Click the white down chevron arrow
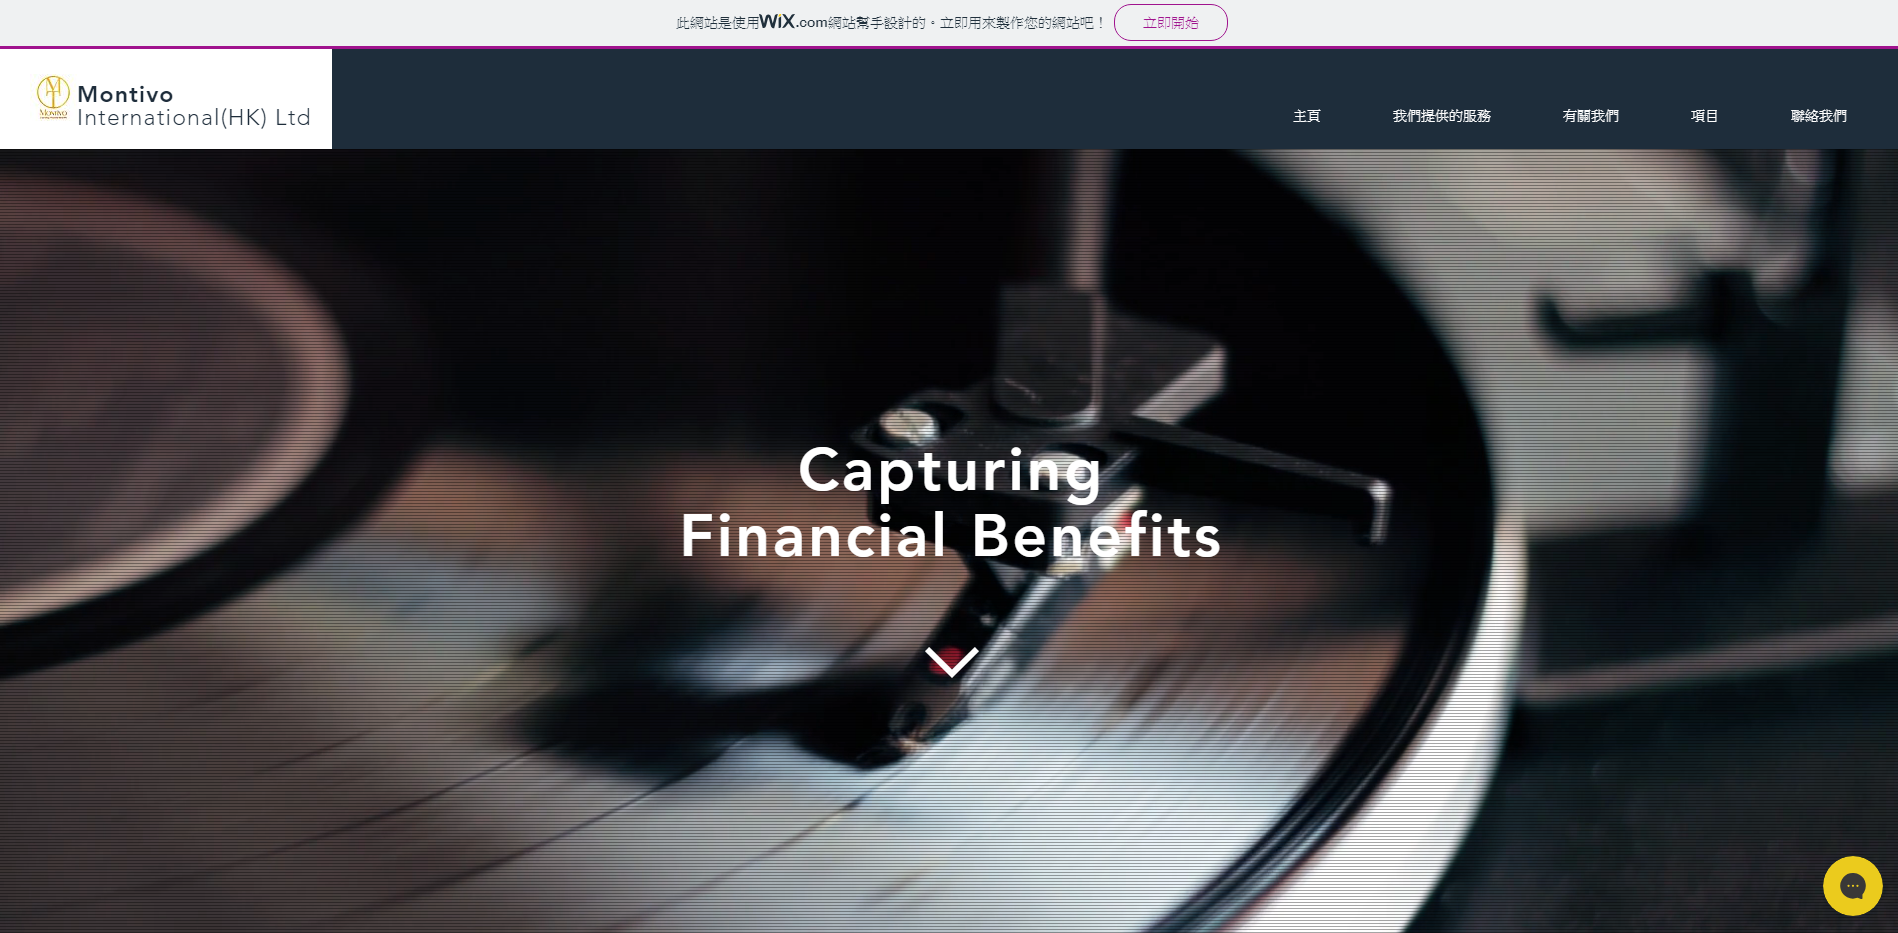Screen dimensions: 1898x933 (x=951, y=661)
